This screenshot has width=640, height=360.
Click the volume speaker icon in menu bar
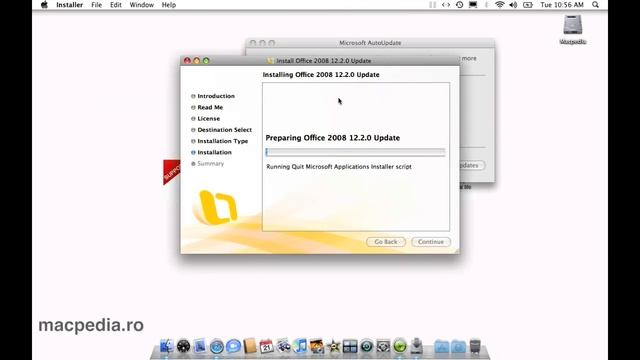(x=513, y=5)
